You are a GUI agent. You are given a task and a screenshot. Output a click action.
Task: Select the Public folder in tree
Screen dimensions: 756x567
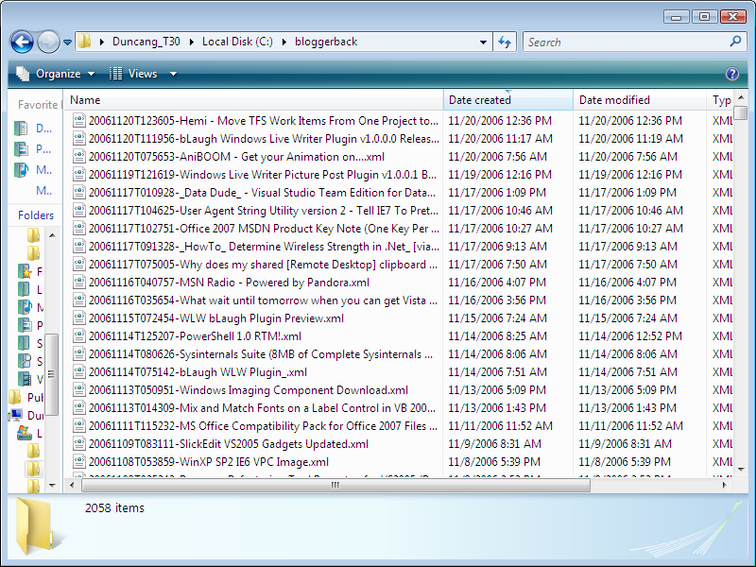point(27,397)
